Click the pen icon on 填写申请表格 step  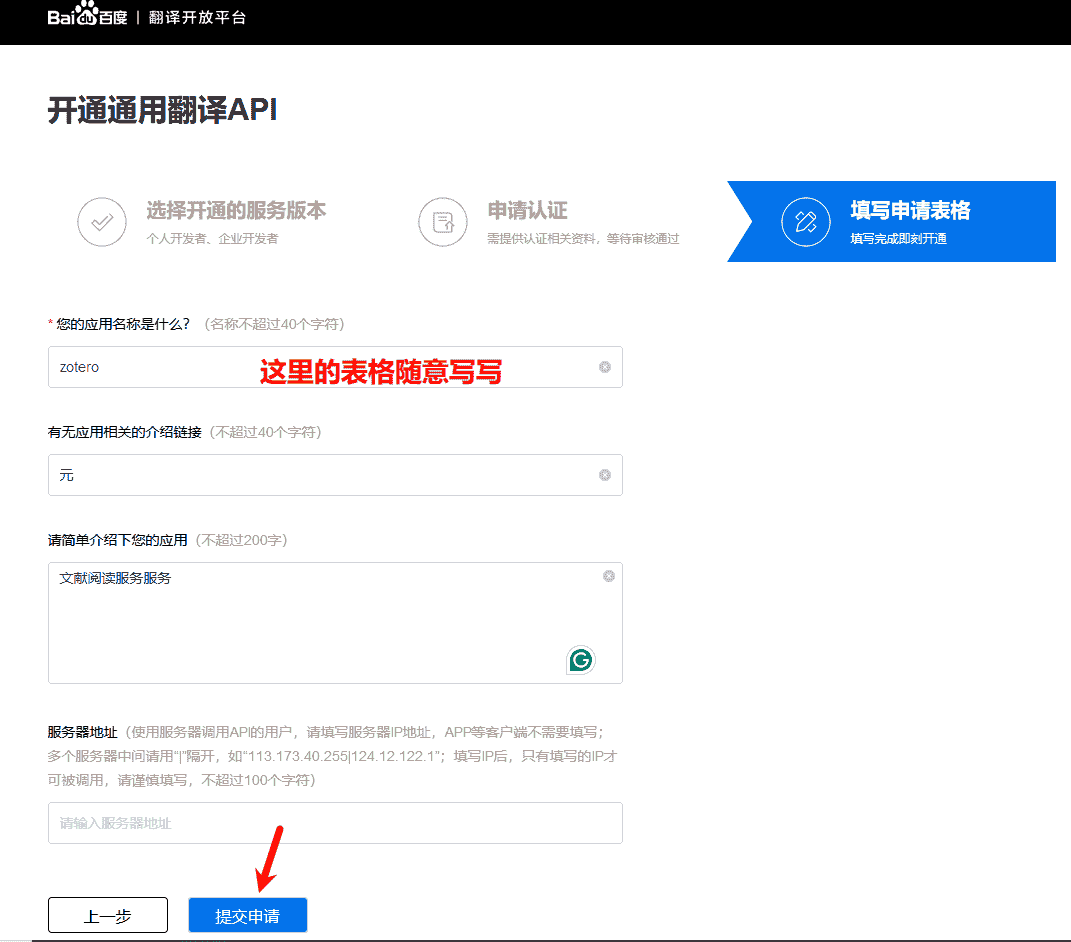806,221
